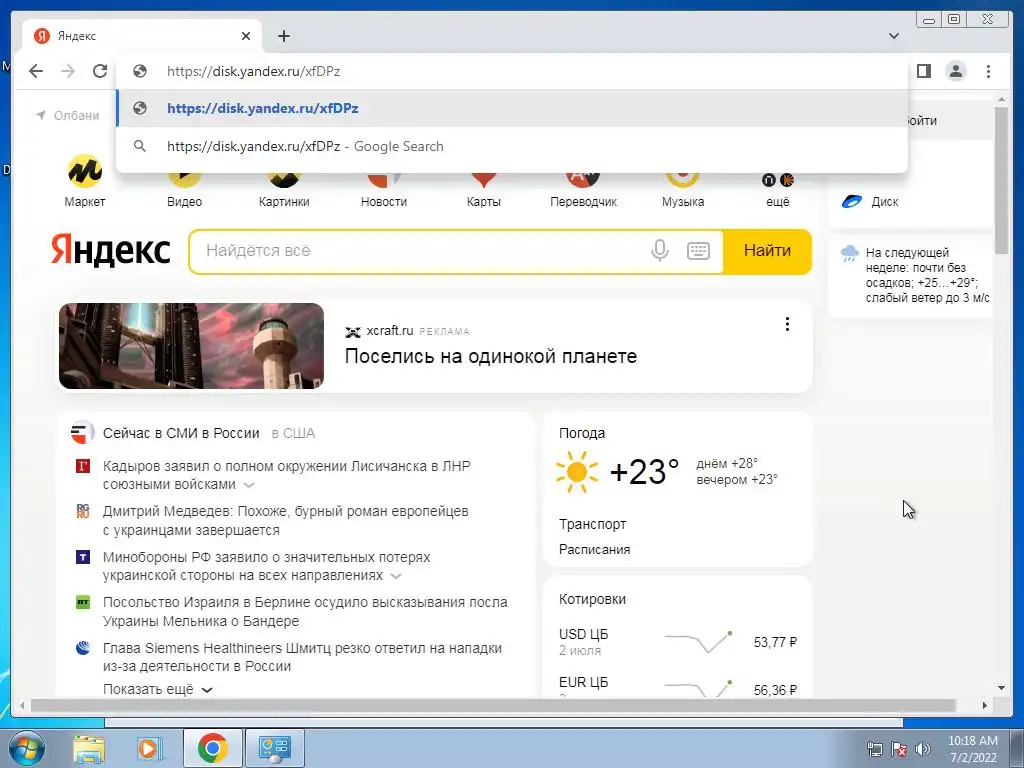Open the ad headline Поселись на одинокой планете

tap(490, 357)
